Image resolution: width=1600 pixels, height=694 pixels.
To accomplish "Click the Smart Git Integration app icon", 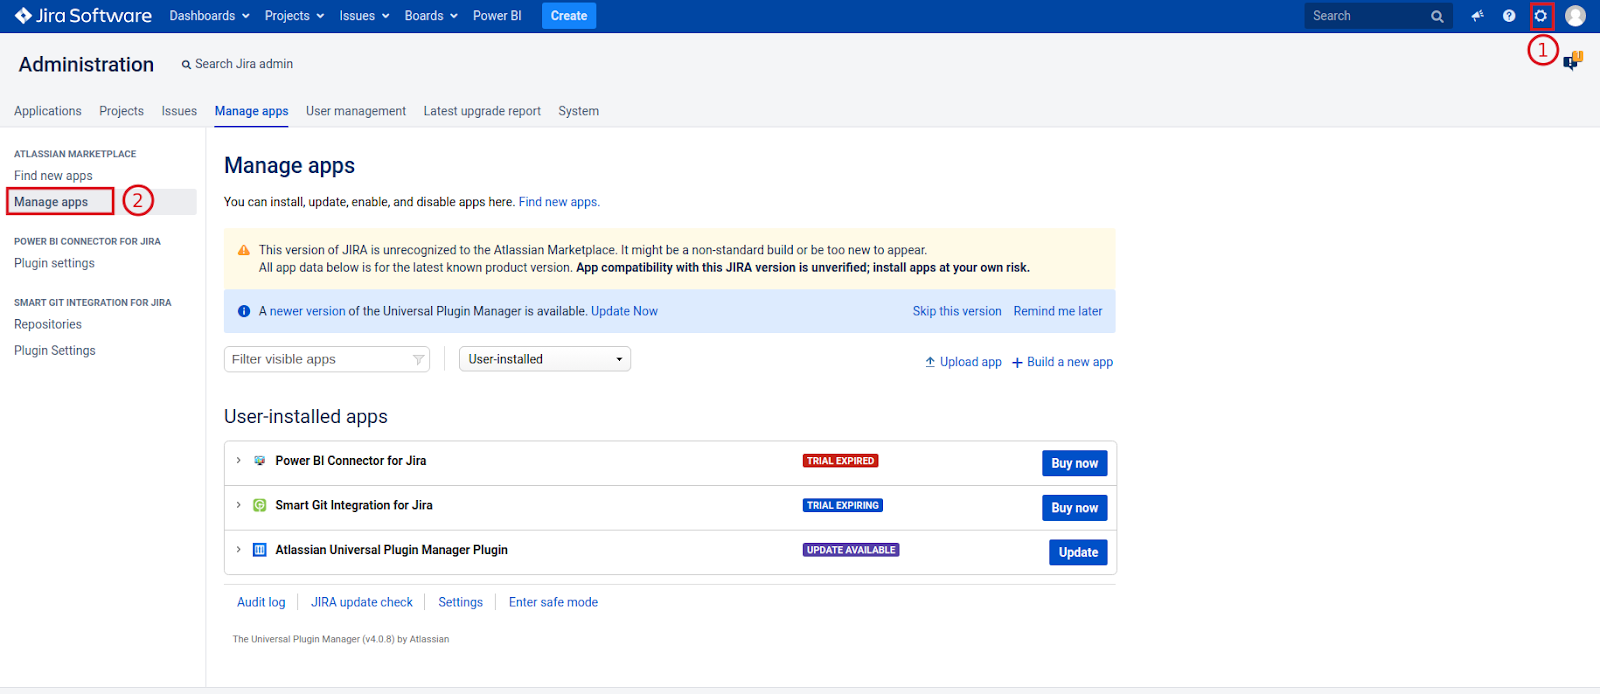I will click(260, 506).
